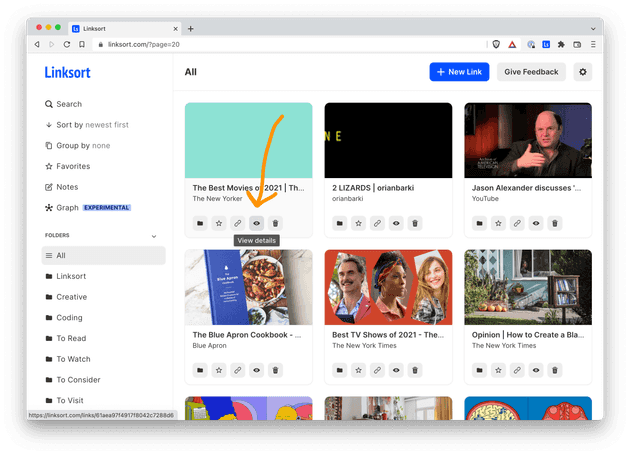Collapse the Folders section chevron
The image size is (630, 455).
pos(154,236)
